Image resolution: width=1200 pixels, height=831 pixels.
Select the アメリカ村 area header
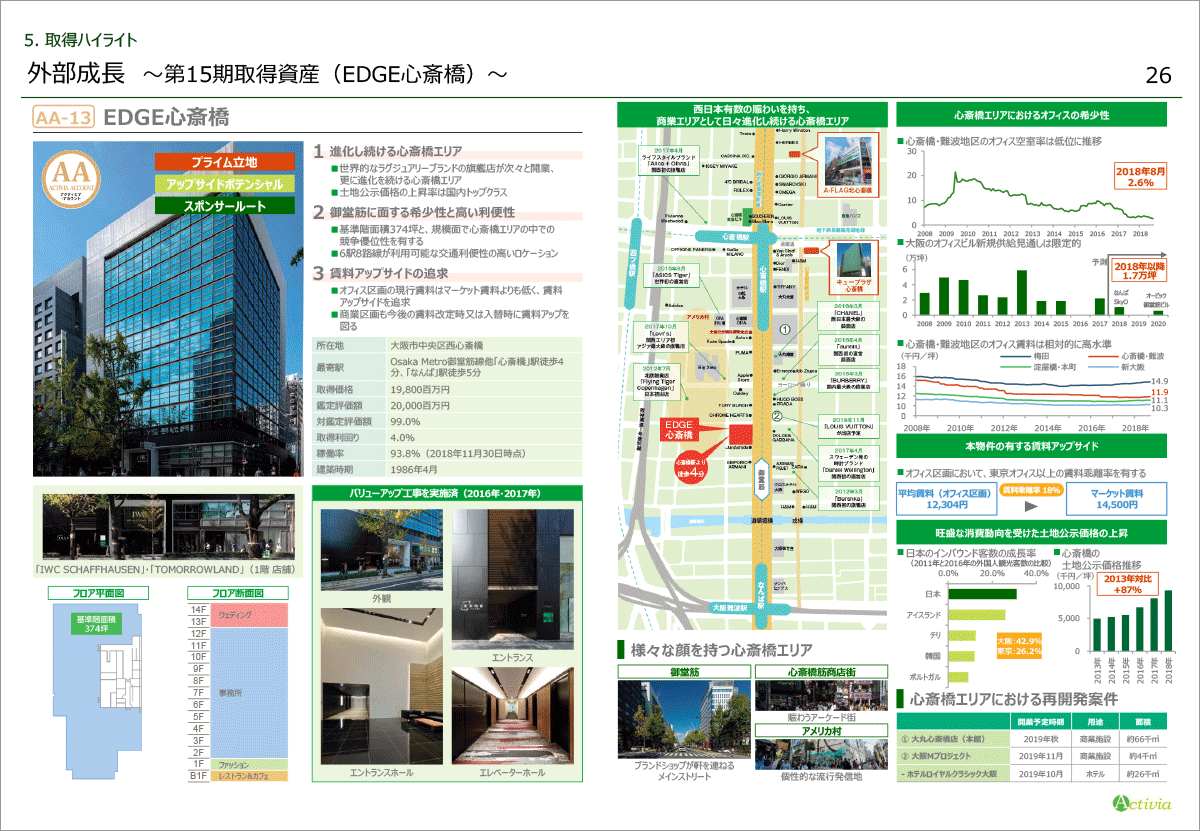821,730
